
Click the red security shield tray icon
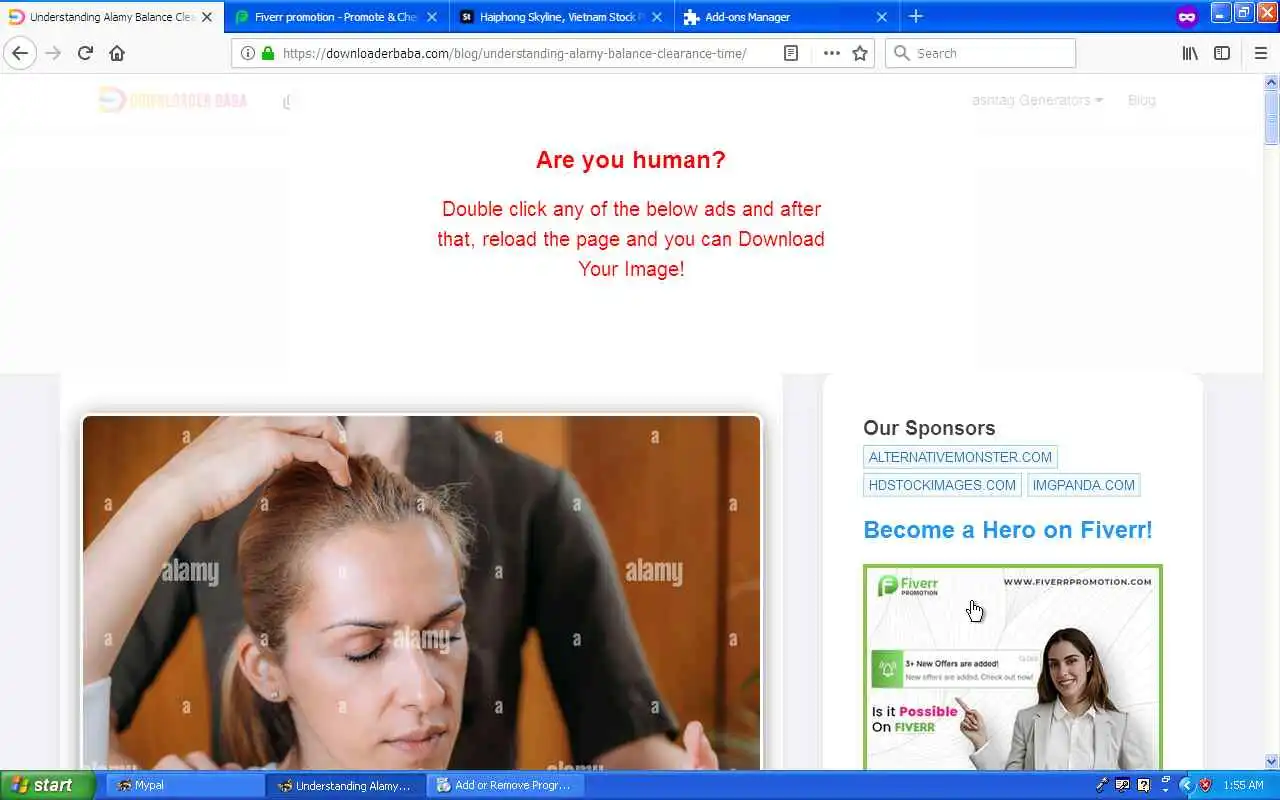pos(1206,785)
